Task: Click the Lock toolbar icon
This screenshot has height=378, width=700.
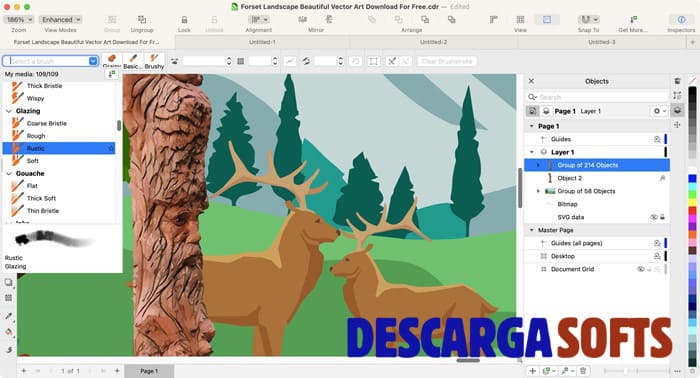Action: pos(184,20)
